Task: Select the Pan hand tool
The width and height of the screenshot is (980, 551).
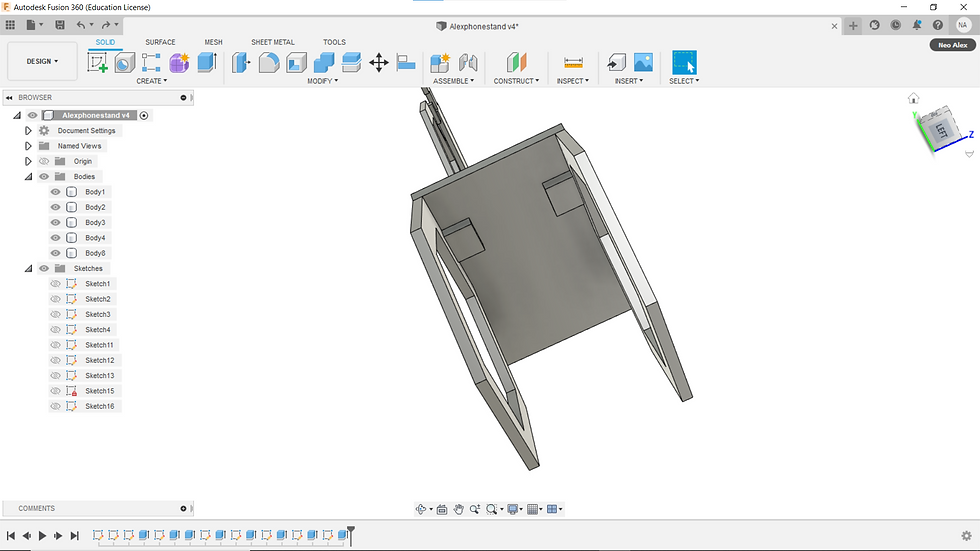Action: pyautogui.click(x=459, y=509)
